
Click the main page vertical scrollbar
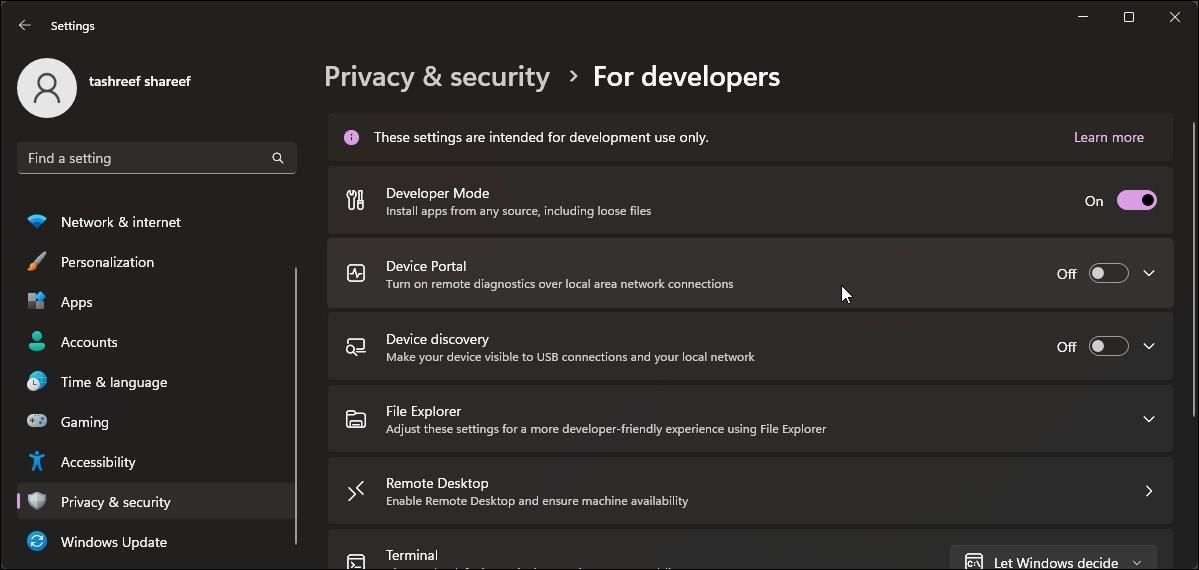click(1193, 269)
